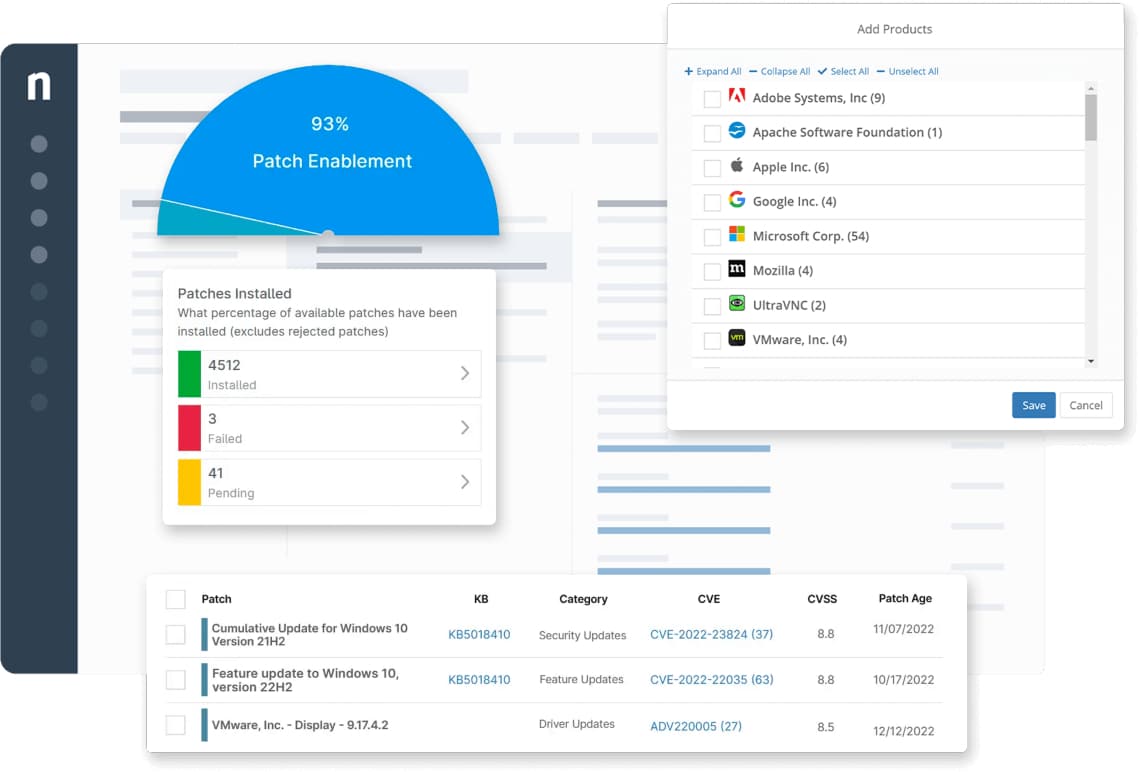Select the Microsoft Corp. checkbox
Image resolution: width=1140 pixels, height=772 pixels.
[x=712, y=237]
